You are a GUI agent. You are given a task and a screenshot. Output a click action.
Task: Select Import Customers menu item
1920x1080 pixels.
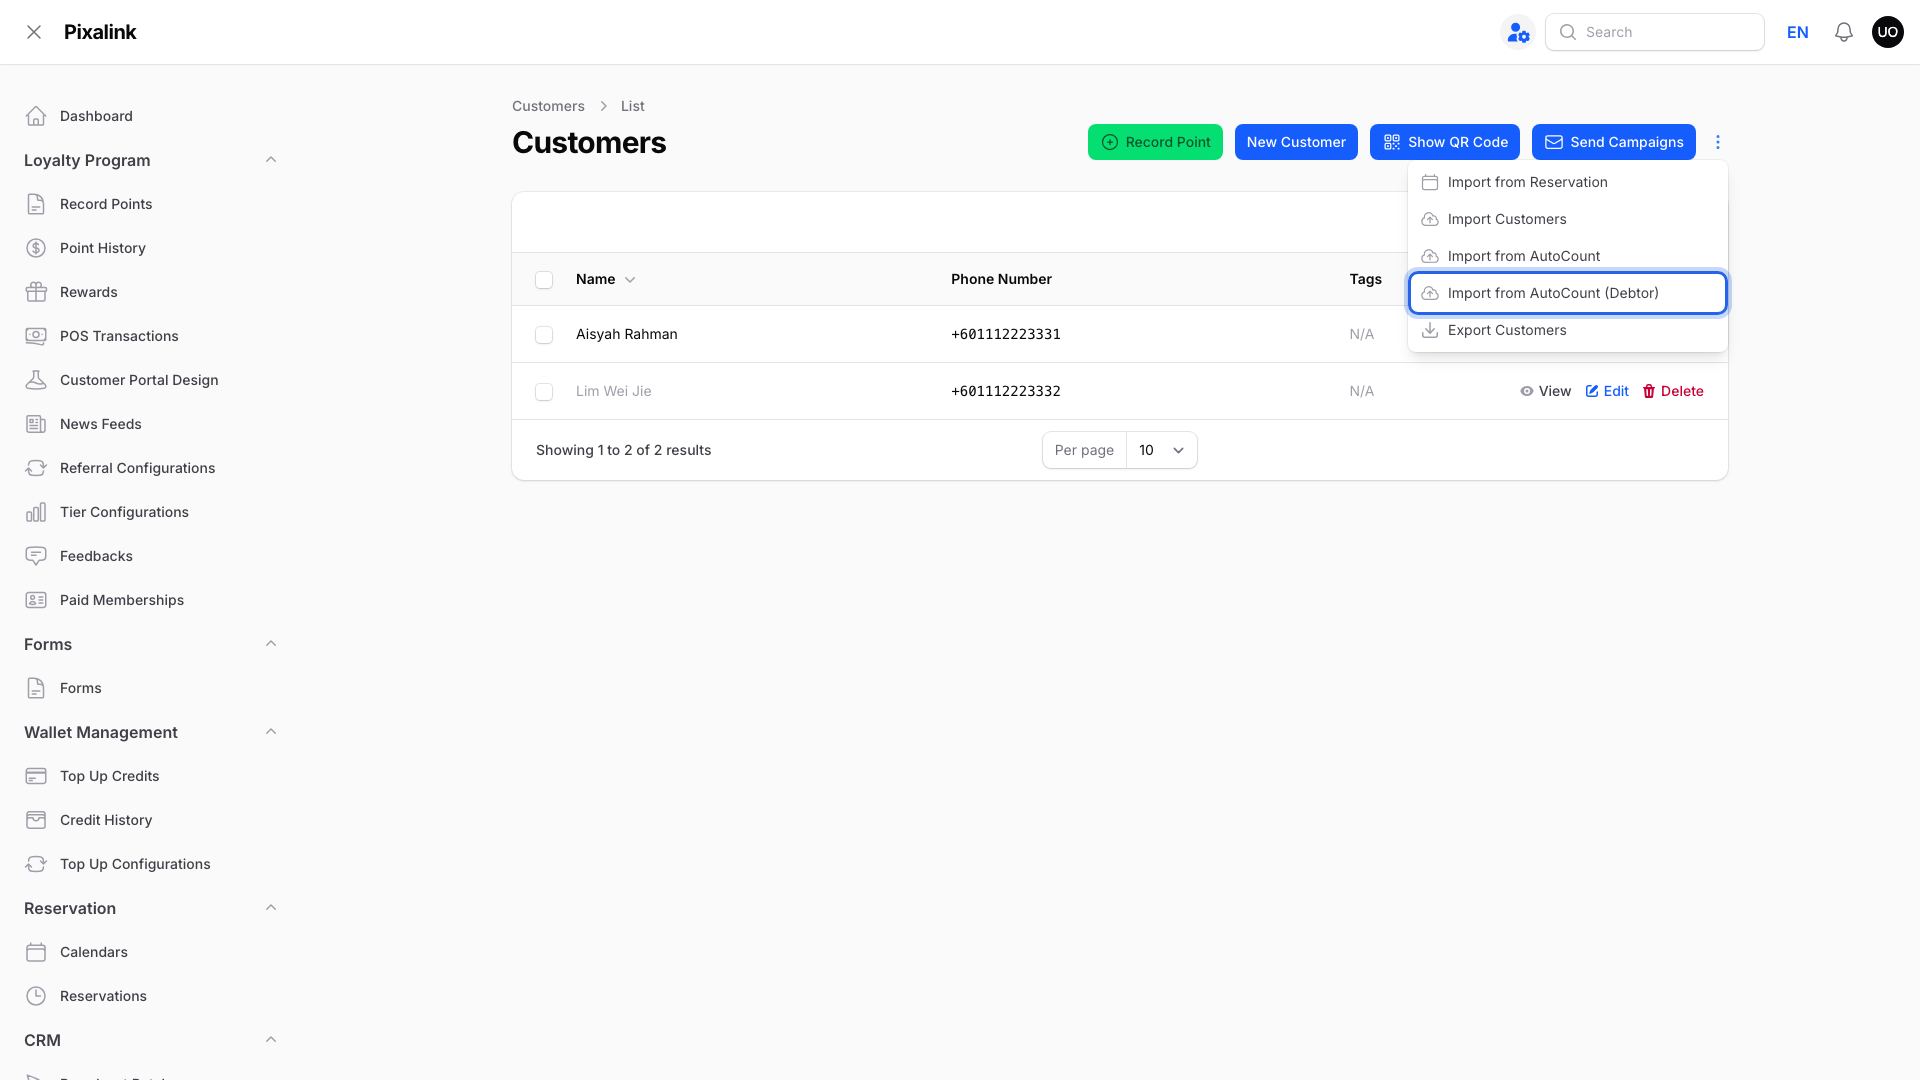pos(1567,219)
